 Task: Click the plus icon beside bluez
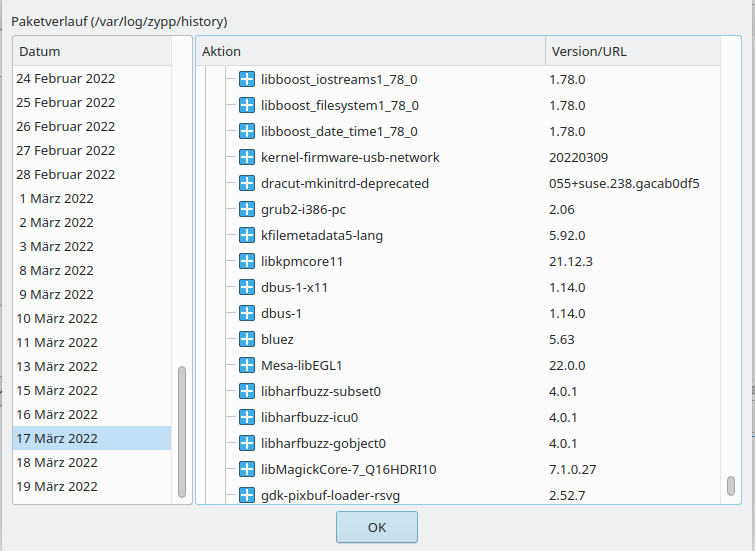pyautogui.click(x=247, y=339)
